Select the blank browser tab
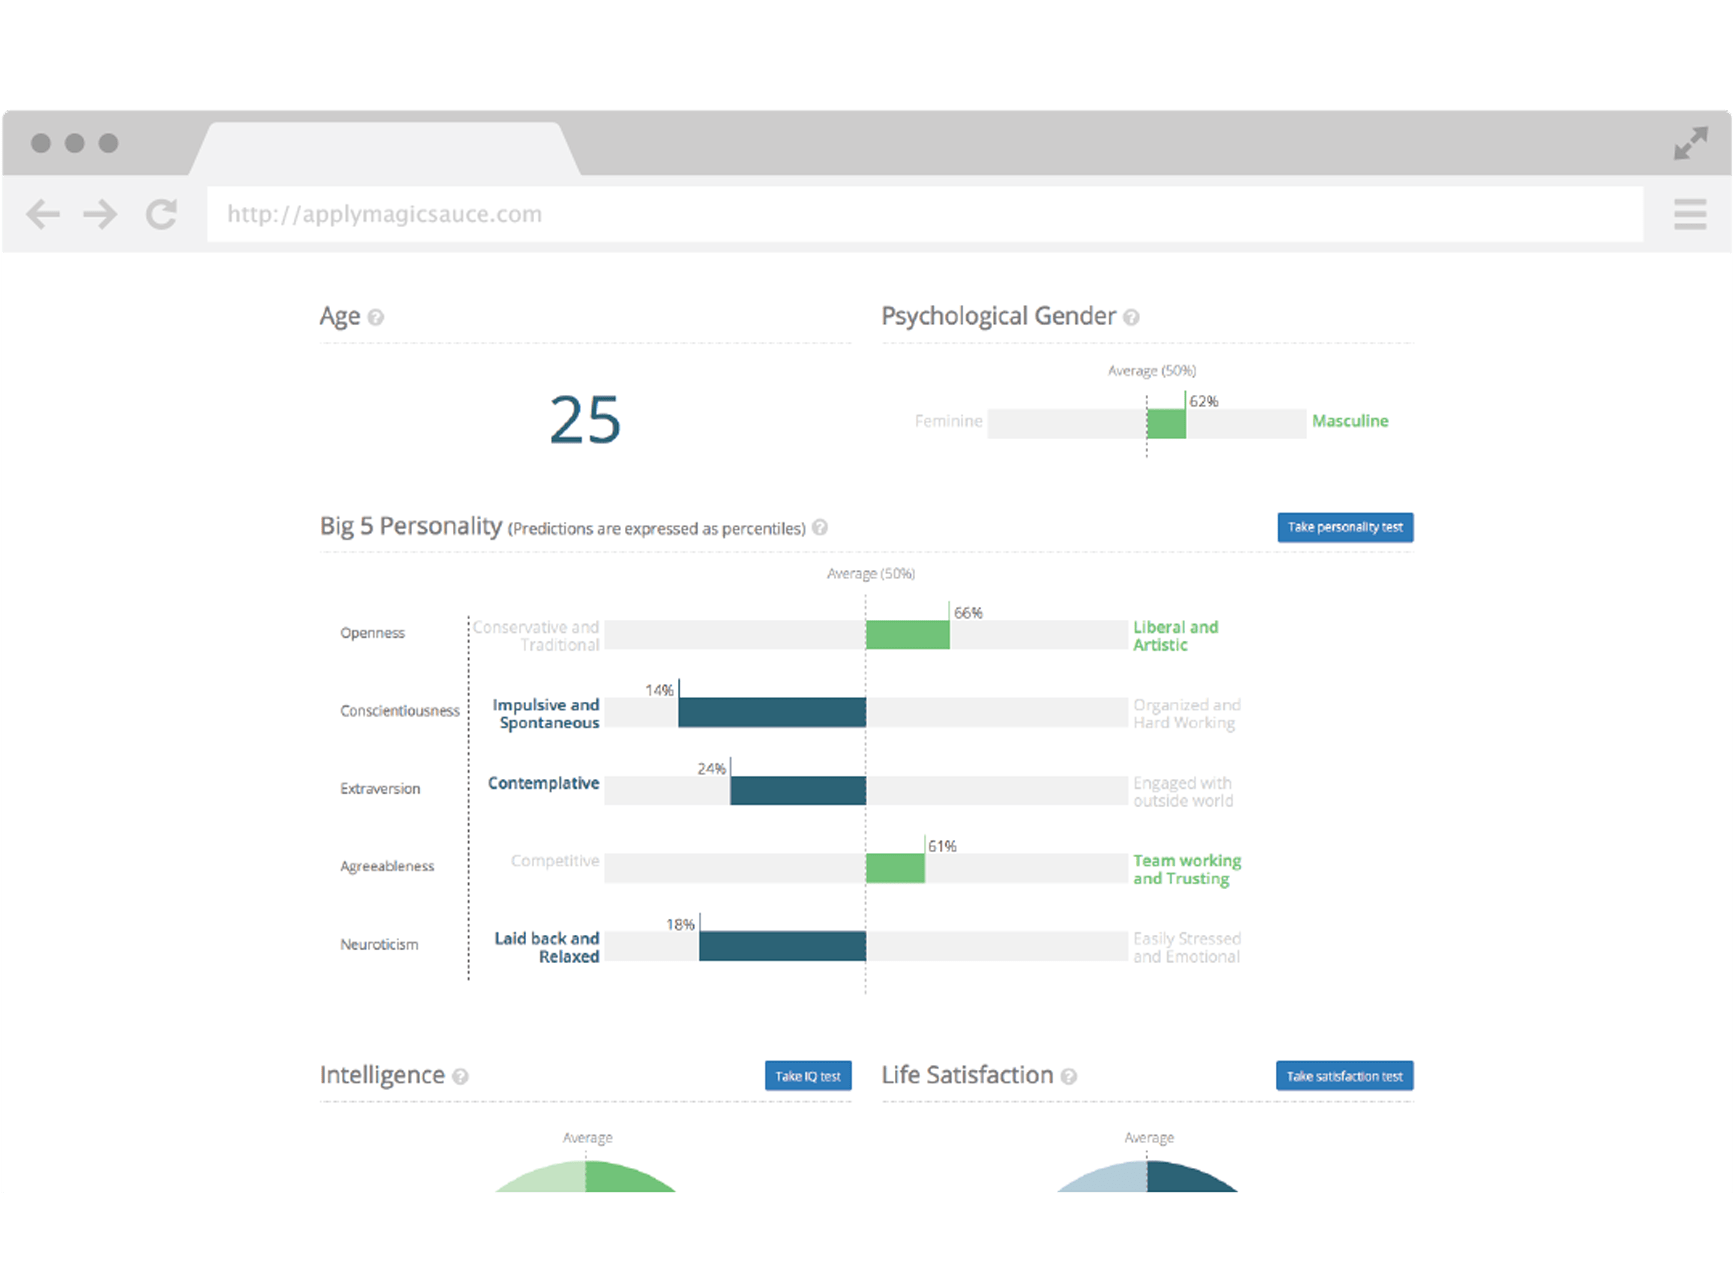Viewport: 1733px width, 1288px height. (x=385, y=148)
